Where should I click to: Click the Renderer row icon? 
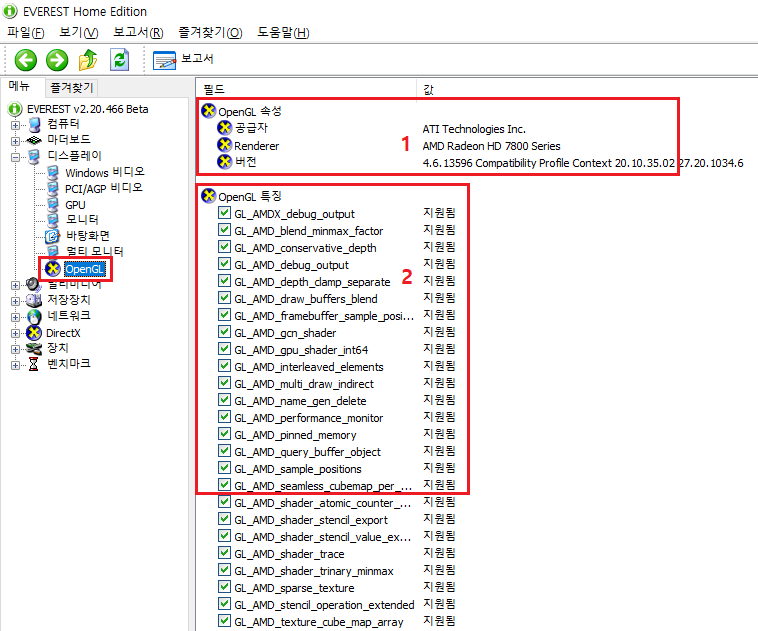(225, 145)
